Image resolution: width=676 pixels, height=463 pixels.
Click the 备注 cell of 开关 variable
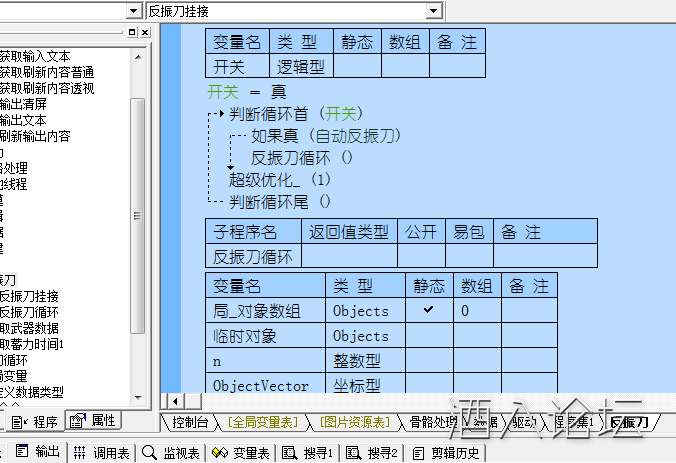coord(457,66)
